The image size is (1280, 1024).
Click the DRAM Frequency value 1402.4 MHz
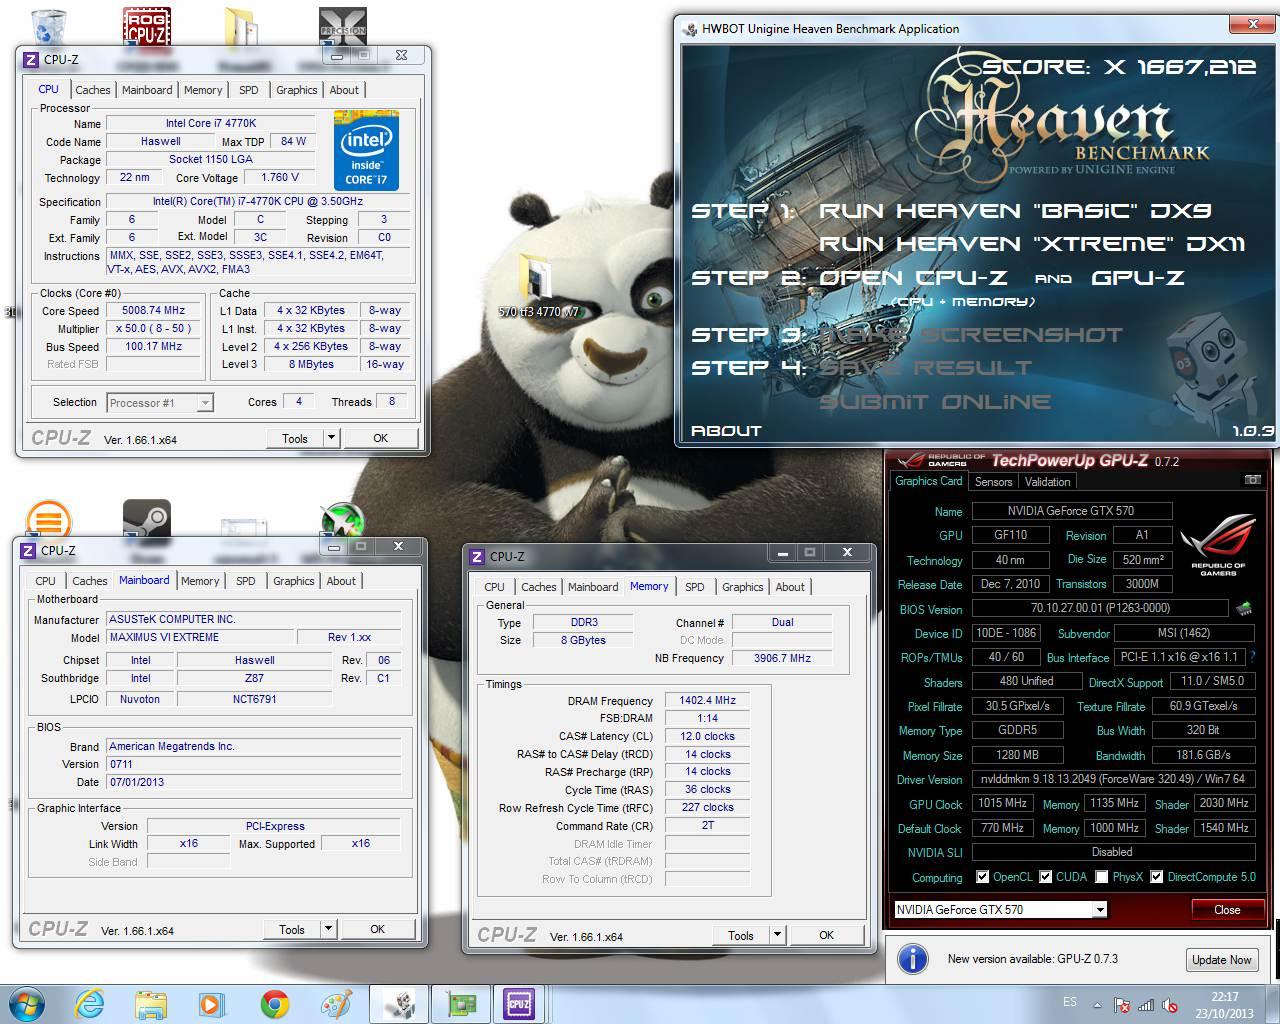click(x=708, y=701)
